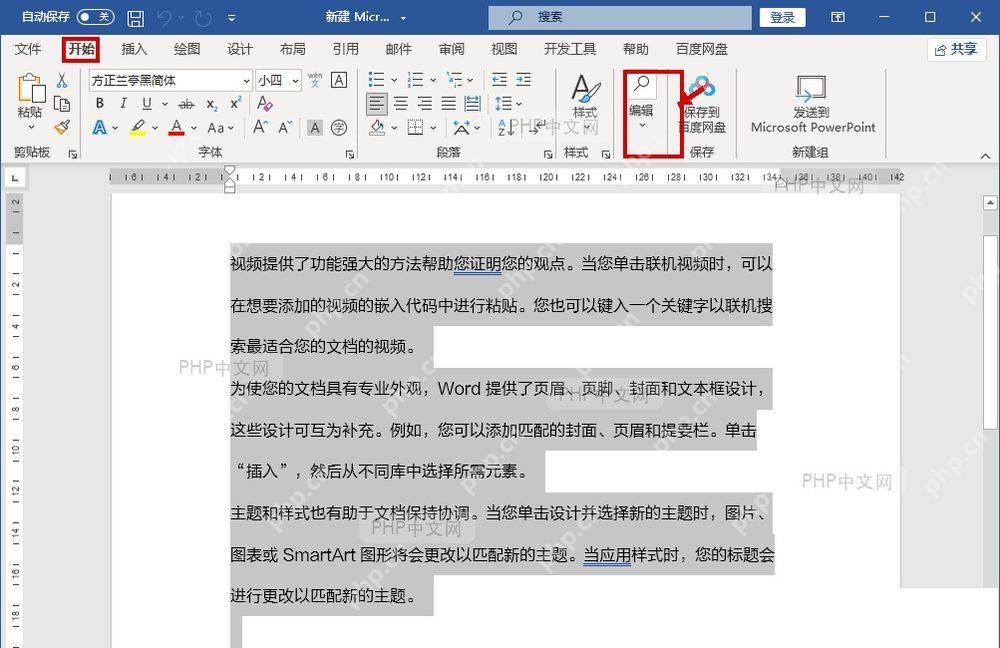This screenshot has width=1000, height=648.
Task: Apply red font color
Action: click(x=177, y=128)
